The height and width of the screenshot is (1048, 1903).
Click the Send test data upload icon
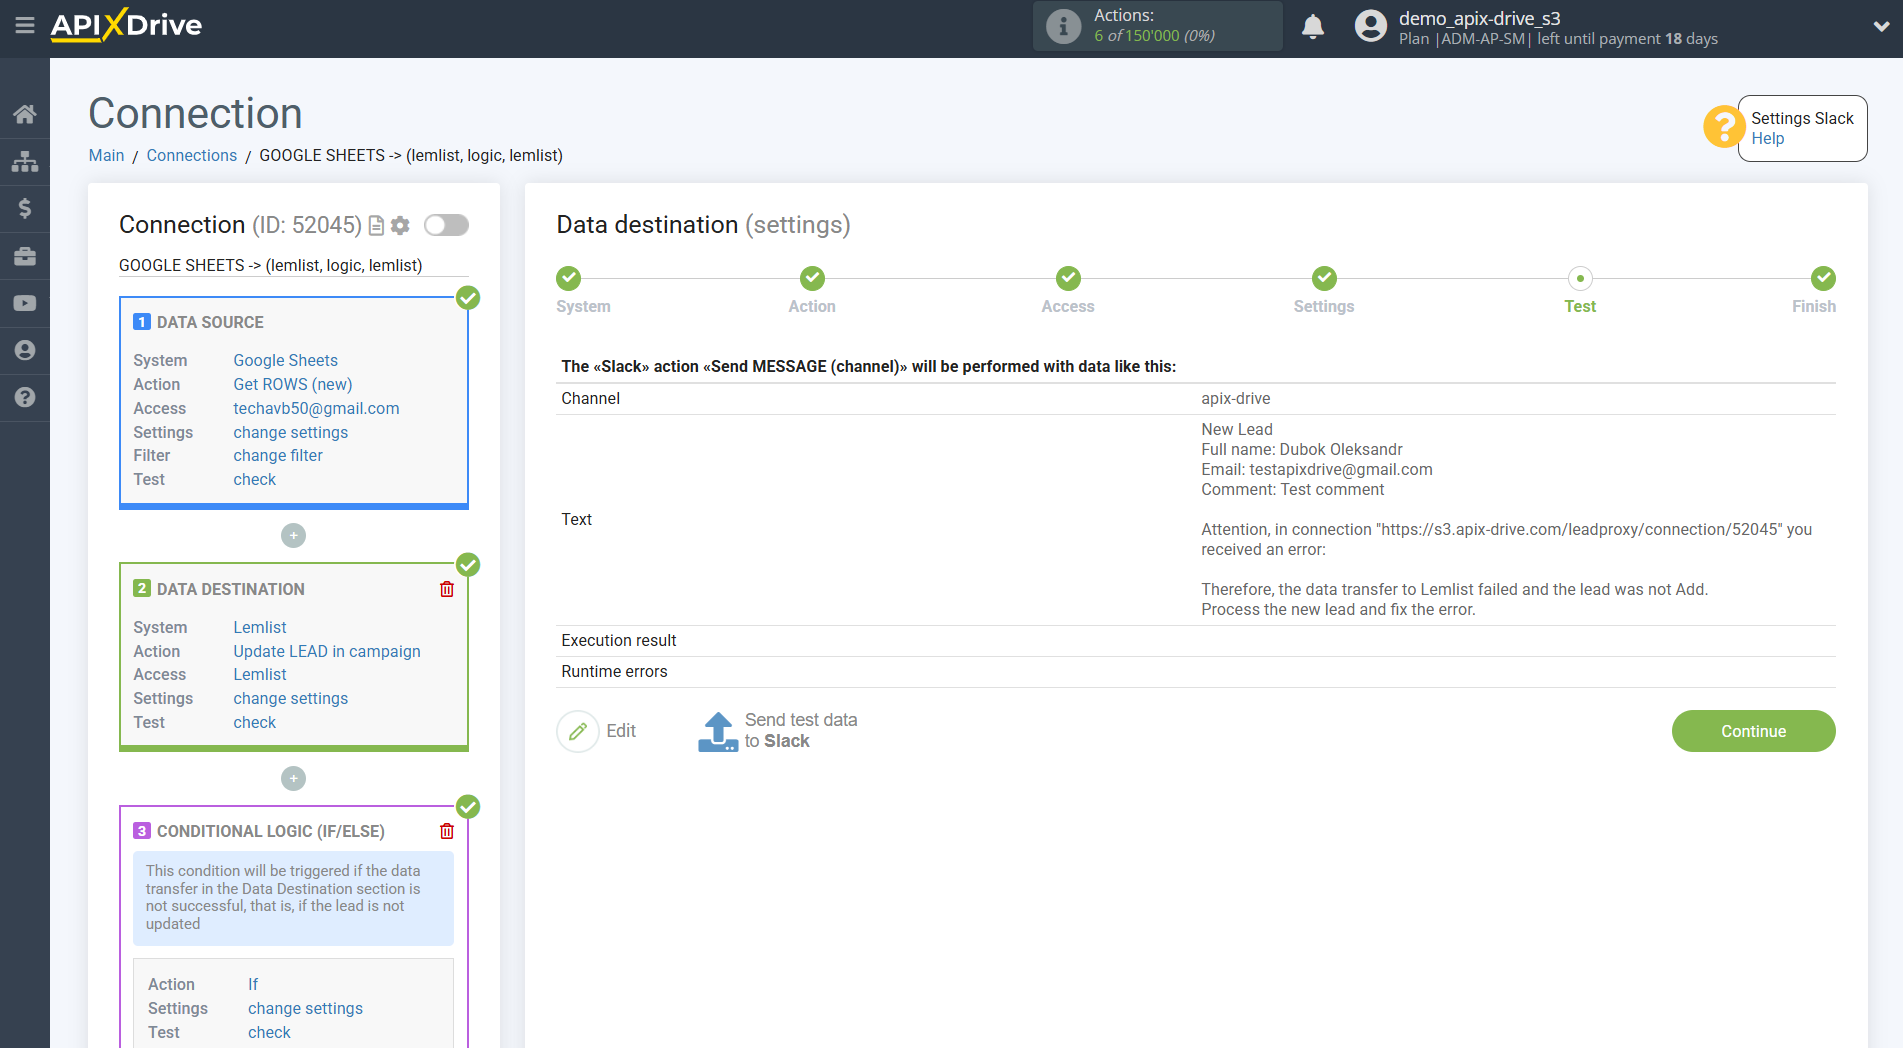(718, 731)
